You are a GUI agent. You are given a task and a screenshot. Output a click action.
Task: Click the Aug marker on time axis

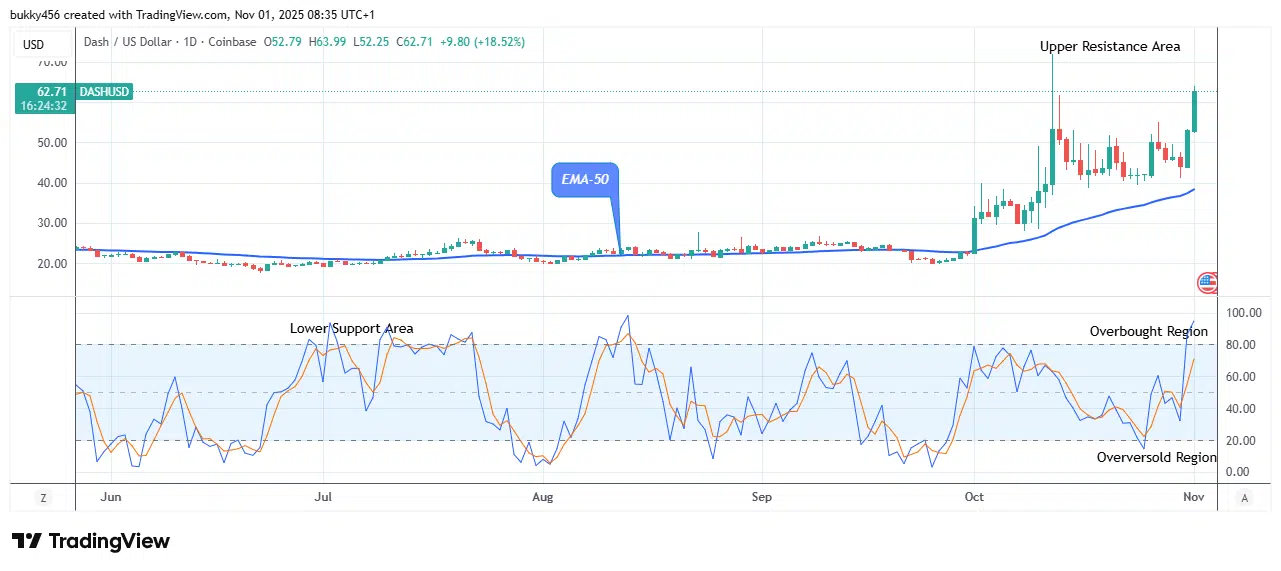click(x=542, y=496)
